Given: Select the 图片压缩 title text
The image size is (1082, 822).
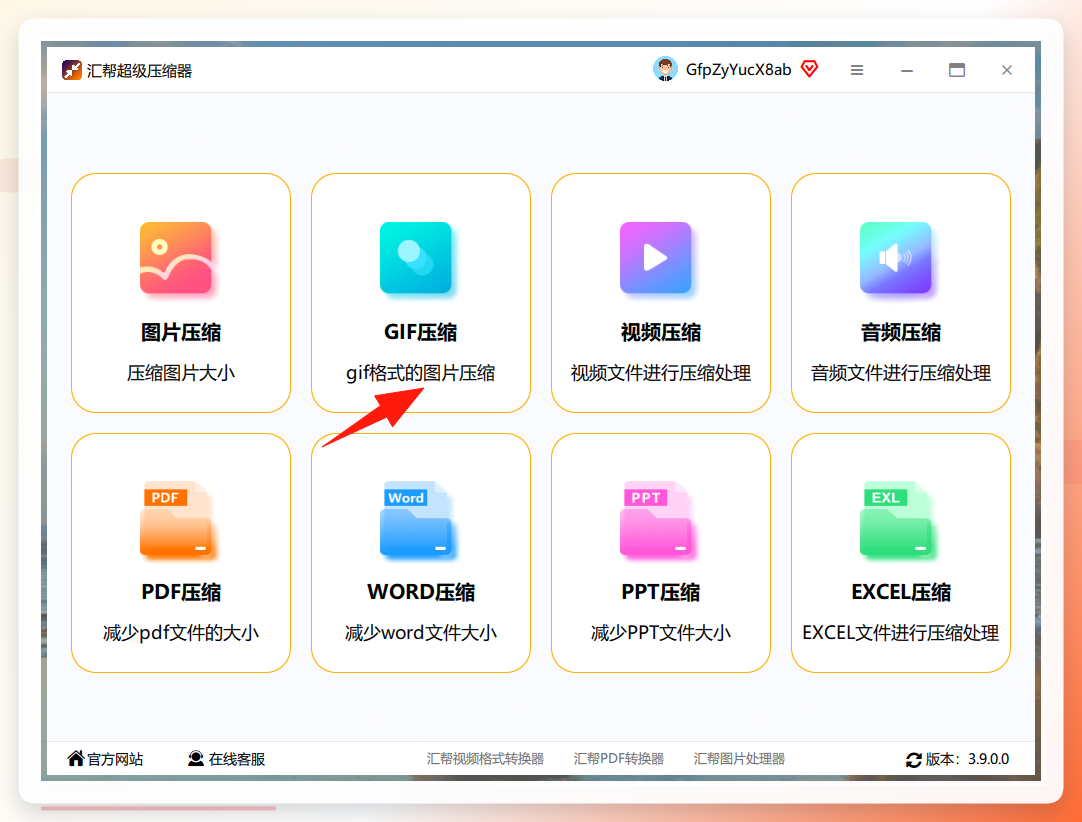Looking at the screenshot, I should 181,333.
